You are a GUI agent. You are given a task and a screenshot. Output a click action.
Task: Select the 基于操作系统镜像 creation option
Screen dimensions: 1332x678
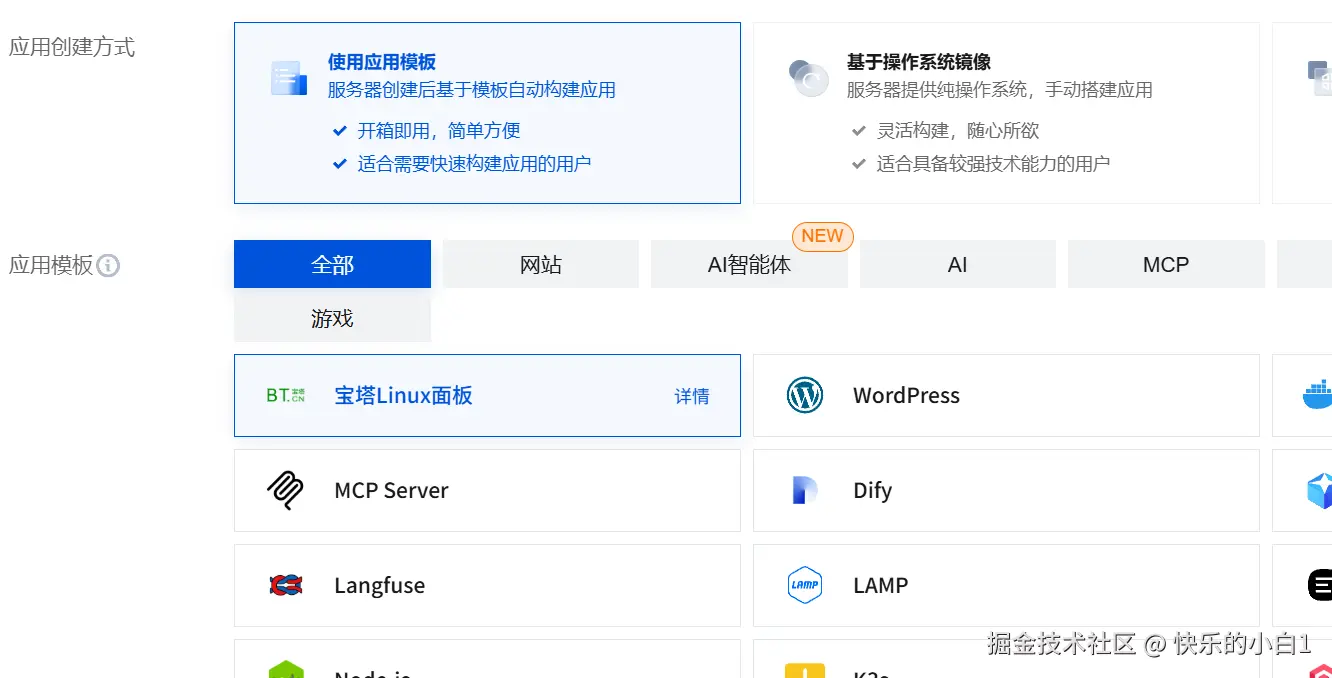click(x=1006, y=113)
